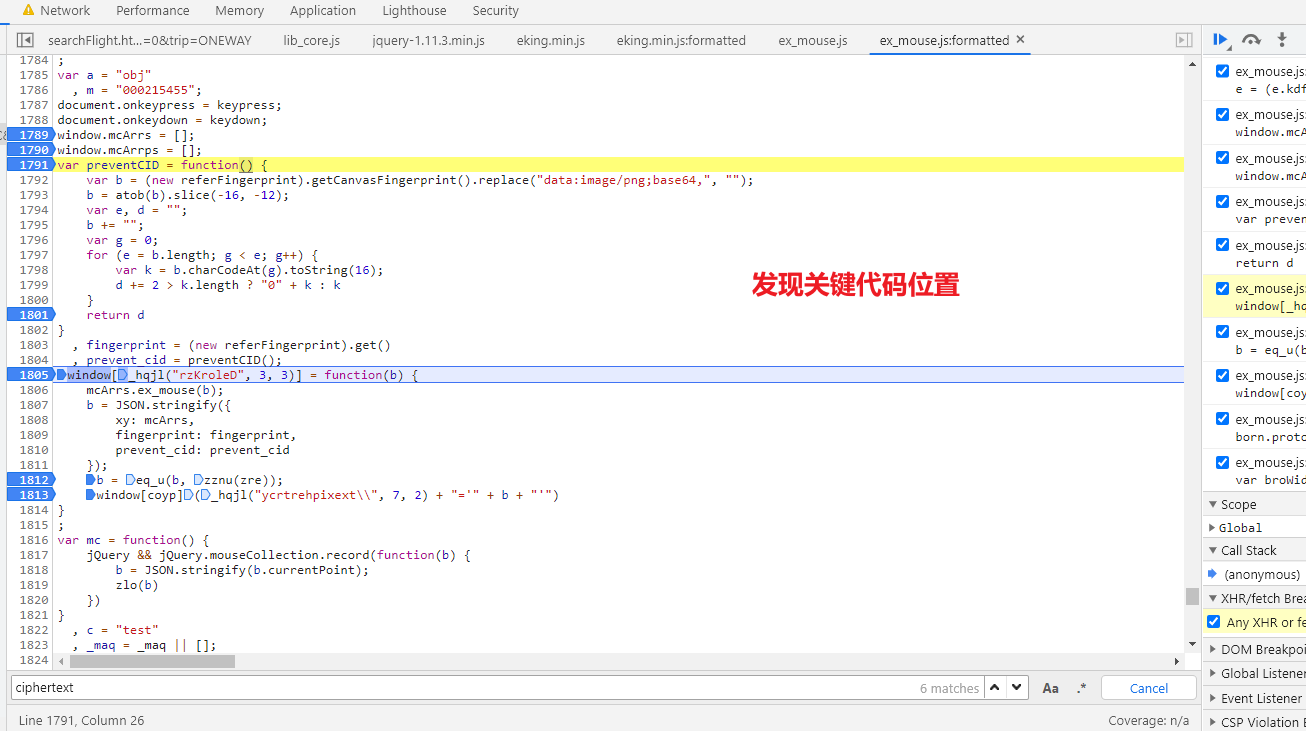Uncheck breakpoint 'var preven'

[x=1222, y=201]
